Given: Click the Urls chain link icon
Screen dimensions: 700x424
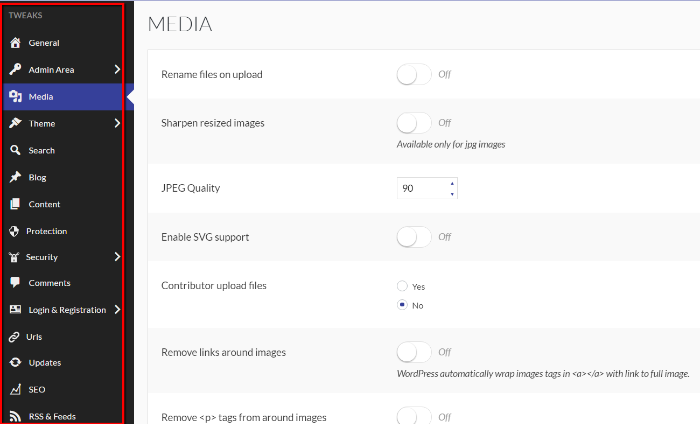Looking at the screenshot, I should tap(14, 337).
